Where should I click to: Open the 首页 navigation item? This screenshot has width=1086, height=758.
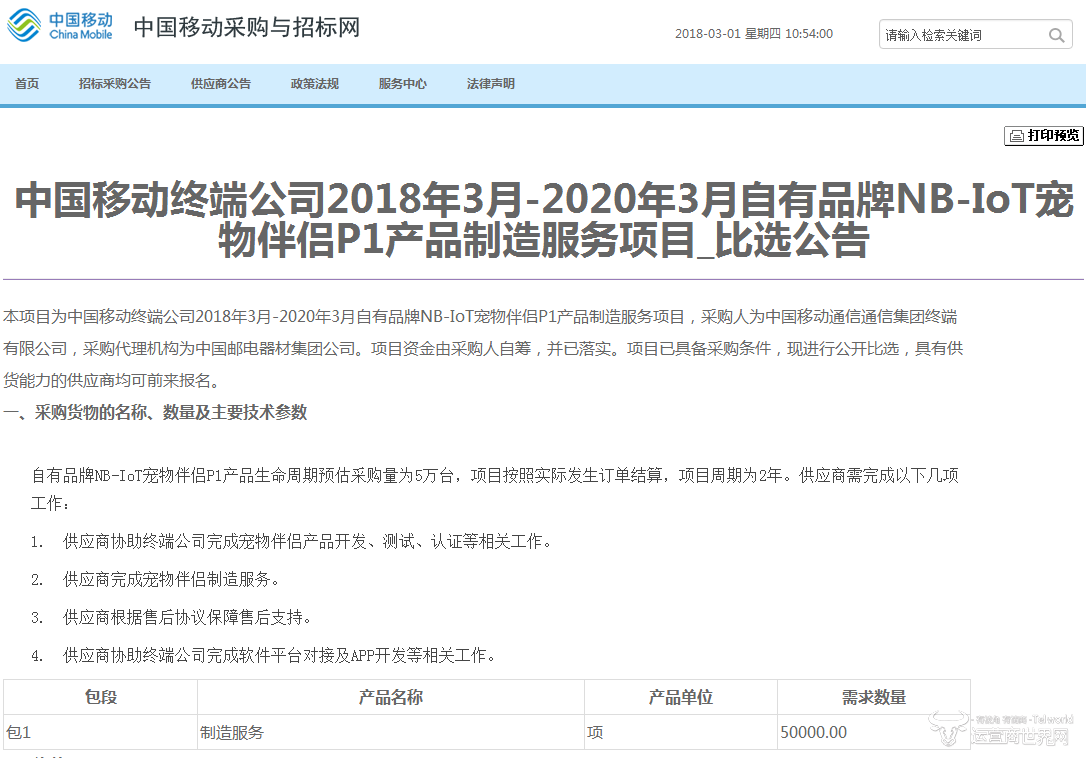[27, 84]
